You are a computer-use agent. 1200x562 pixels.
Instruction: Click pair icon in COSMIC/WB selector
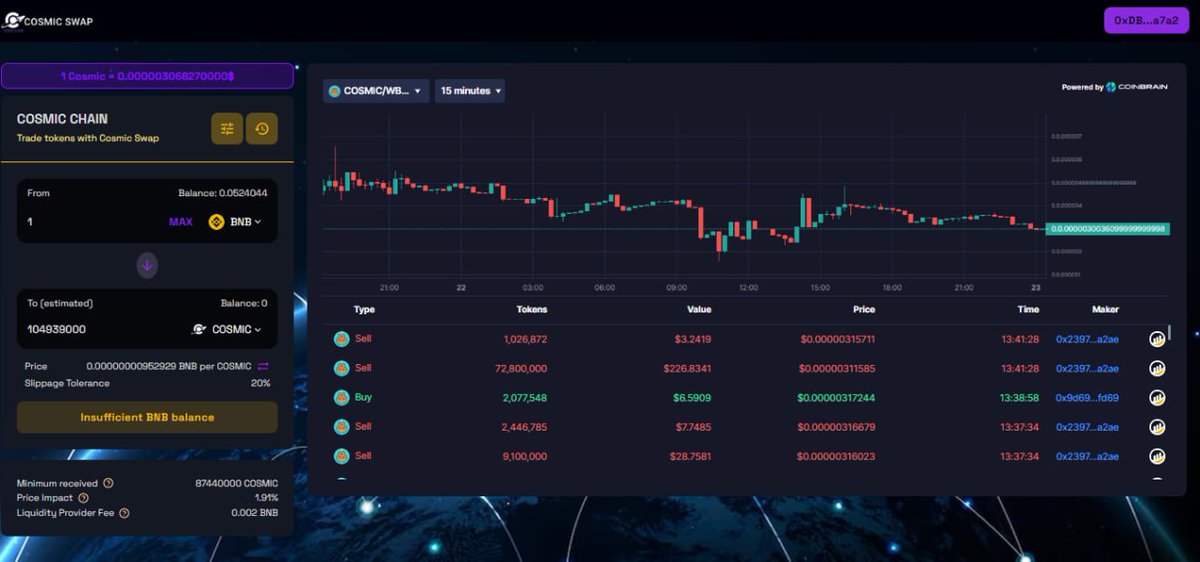click(x=335, y=91)
